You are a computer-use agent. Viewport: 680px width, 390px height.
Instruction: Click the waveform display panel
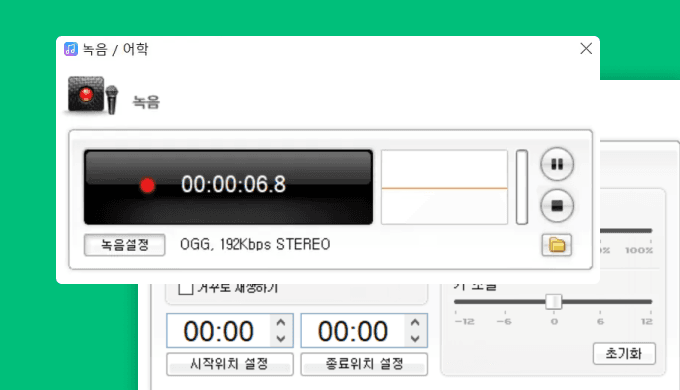(x=445, y=187)
